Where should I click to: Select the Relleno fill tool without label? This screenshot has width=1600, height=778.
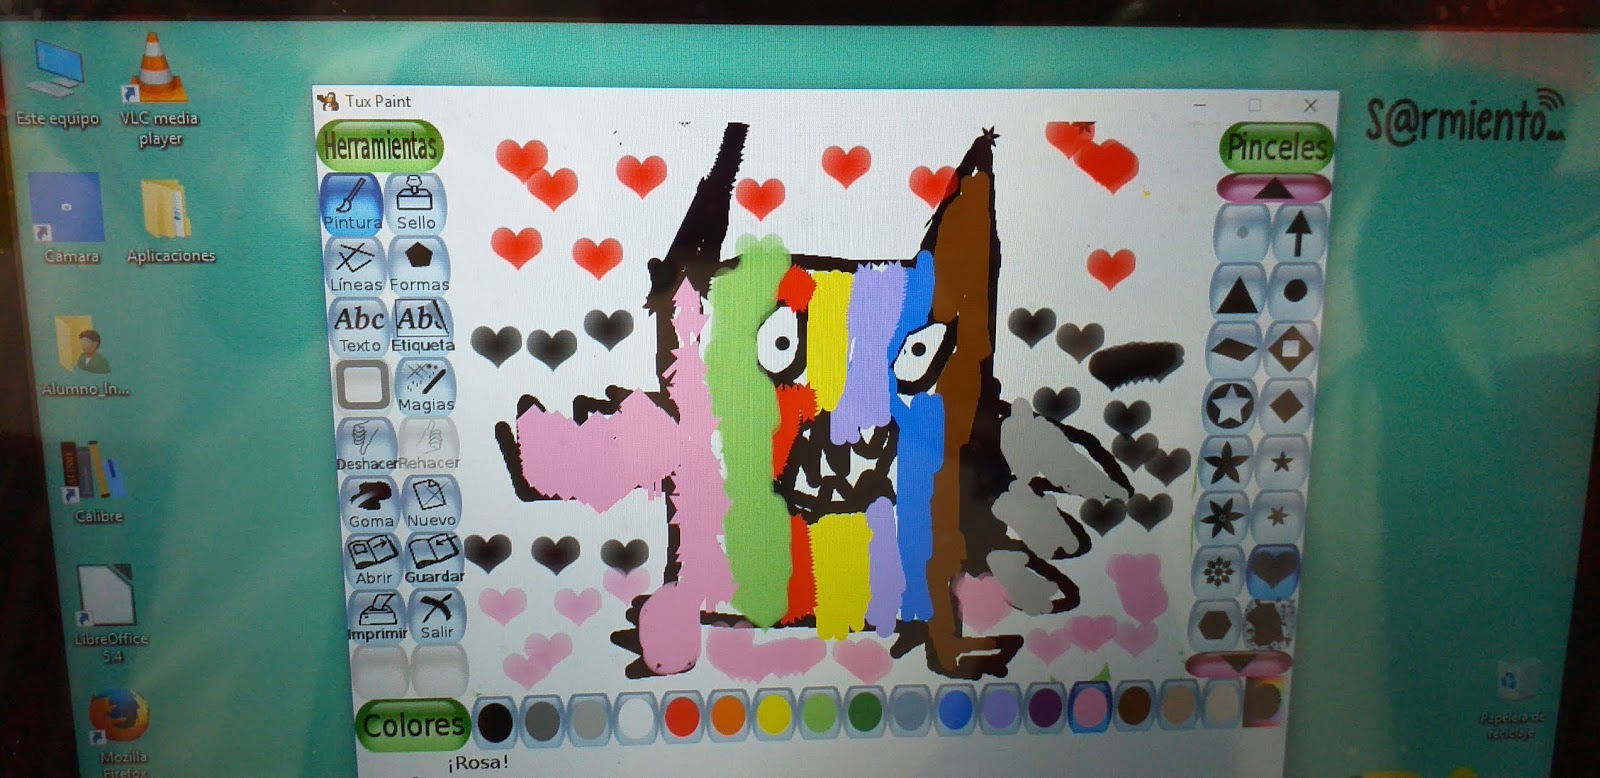(362, 385)
